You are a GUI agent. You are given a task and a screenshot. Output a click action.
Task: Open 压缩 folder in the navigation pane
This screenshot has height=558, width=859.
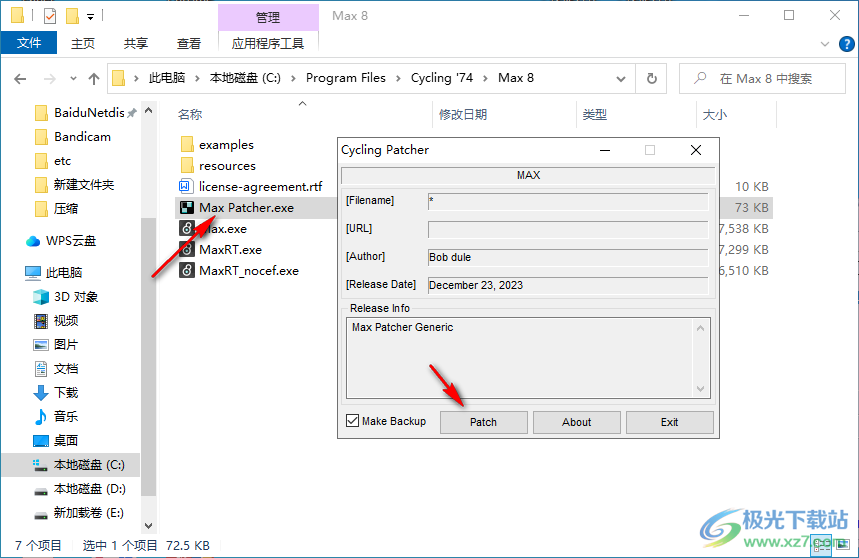coord(66,209)
